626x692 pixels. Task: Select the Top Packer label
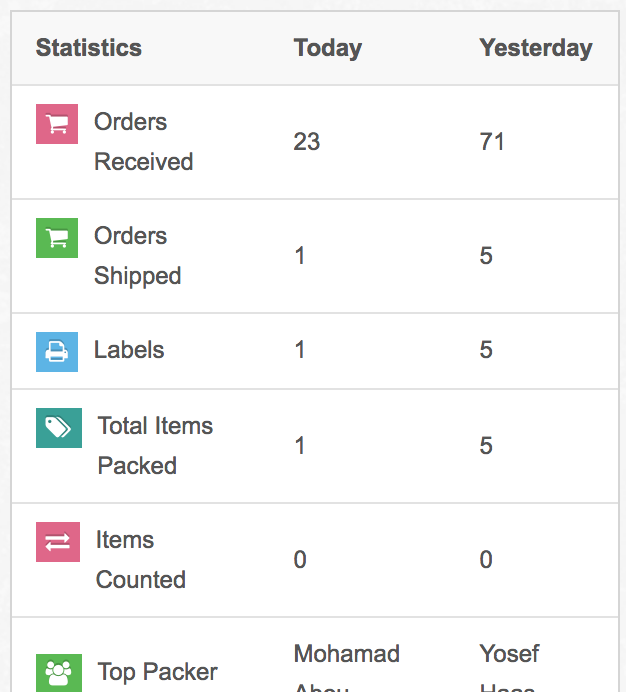[x=158, y=671]
